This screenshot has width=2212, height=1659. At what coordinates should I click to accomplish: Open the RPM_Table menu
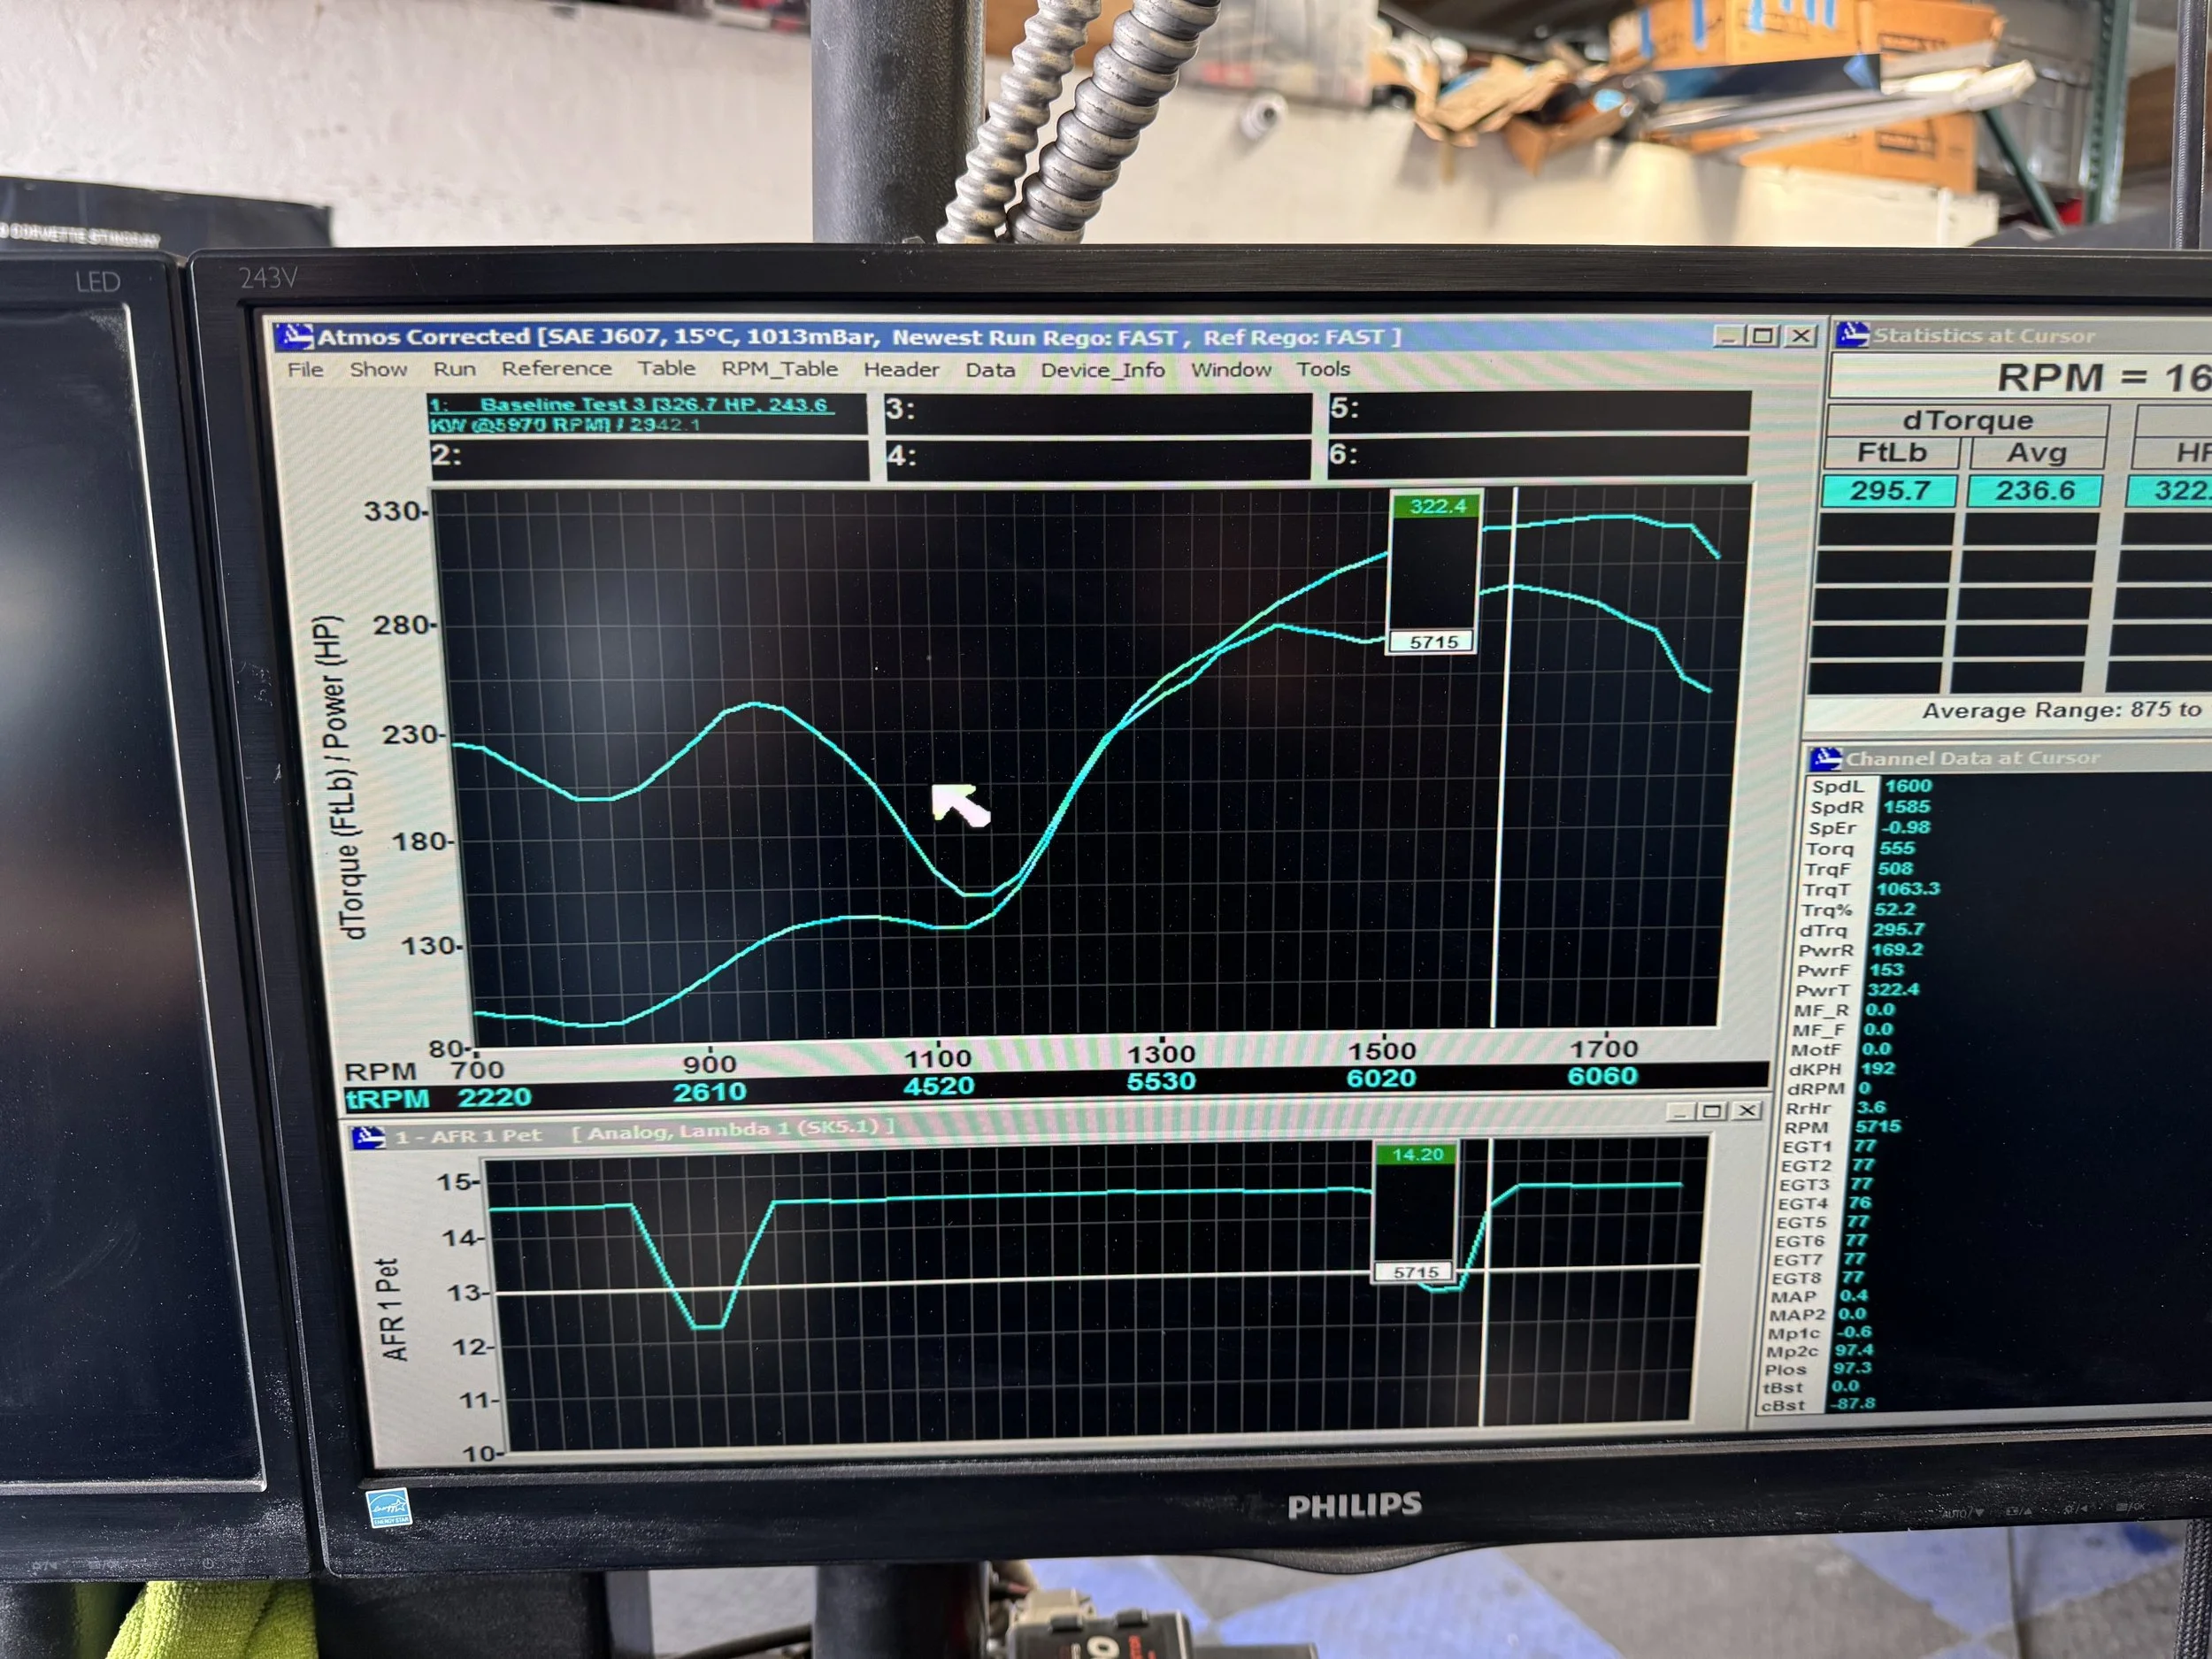pos(779,369)
